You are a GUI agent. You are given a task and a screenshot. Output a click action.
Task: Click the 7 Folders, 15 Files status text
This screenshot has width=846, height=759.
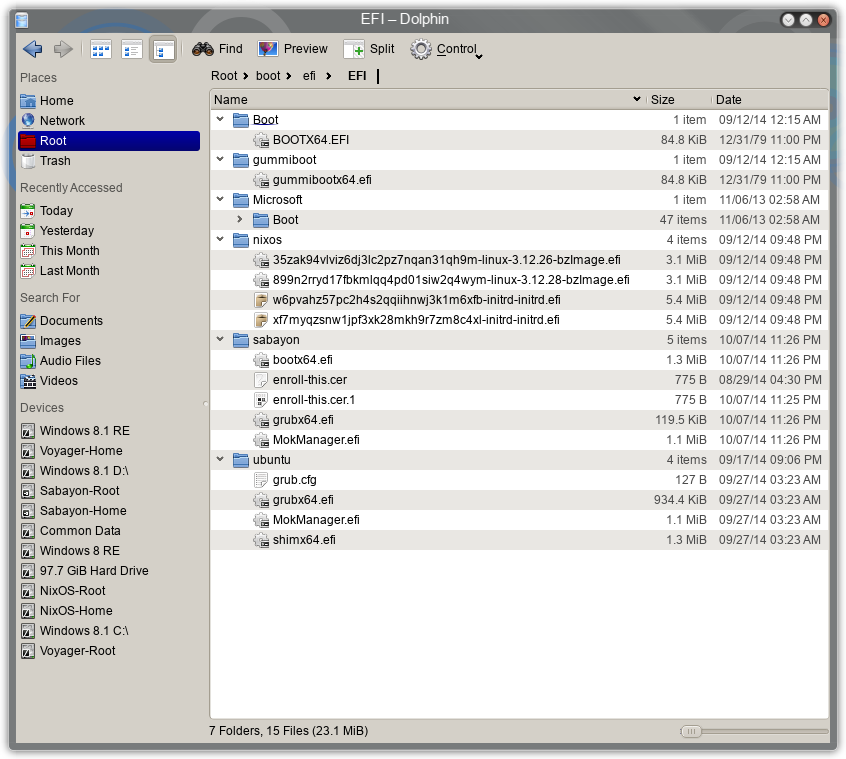click(x=288, y=731)
